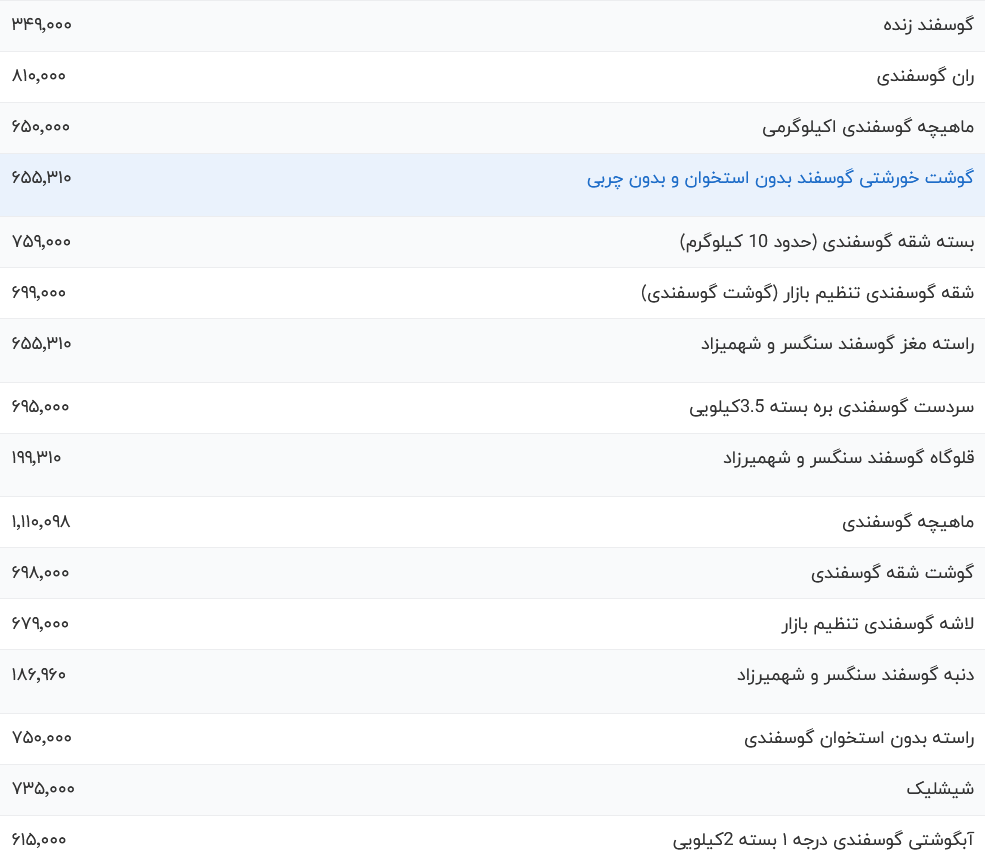Click the گوسفند زنده product name

tap(928, 25)
